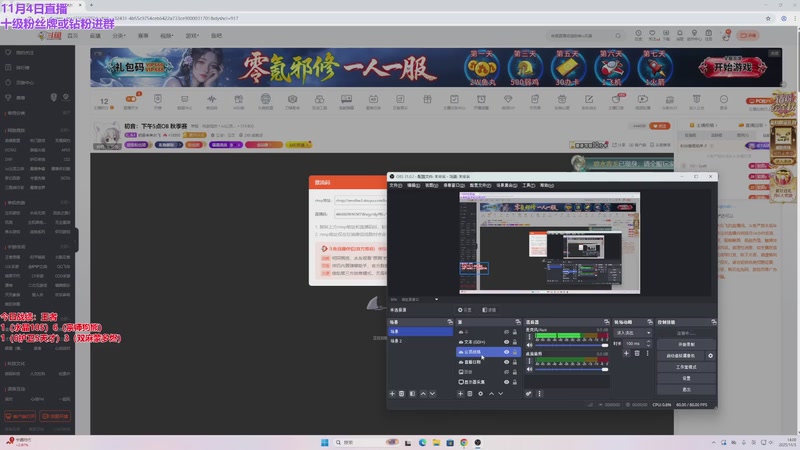Open Windows Start menu
The width and height of the screenshot is (800, 450).
pos(324,442)
